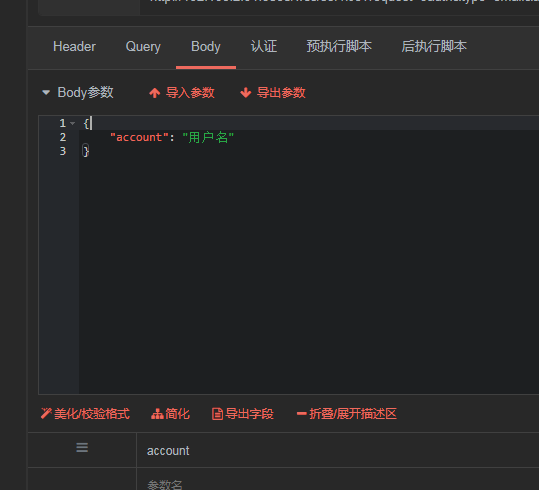Click the 导出参数 down-arrow icon
The width and height of the screenshot is (539, 490).
[x=246, y=93]
